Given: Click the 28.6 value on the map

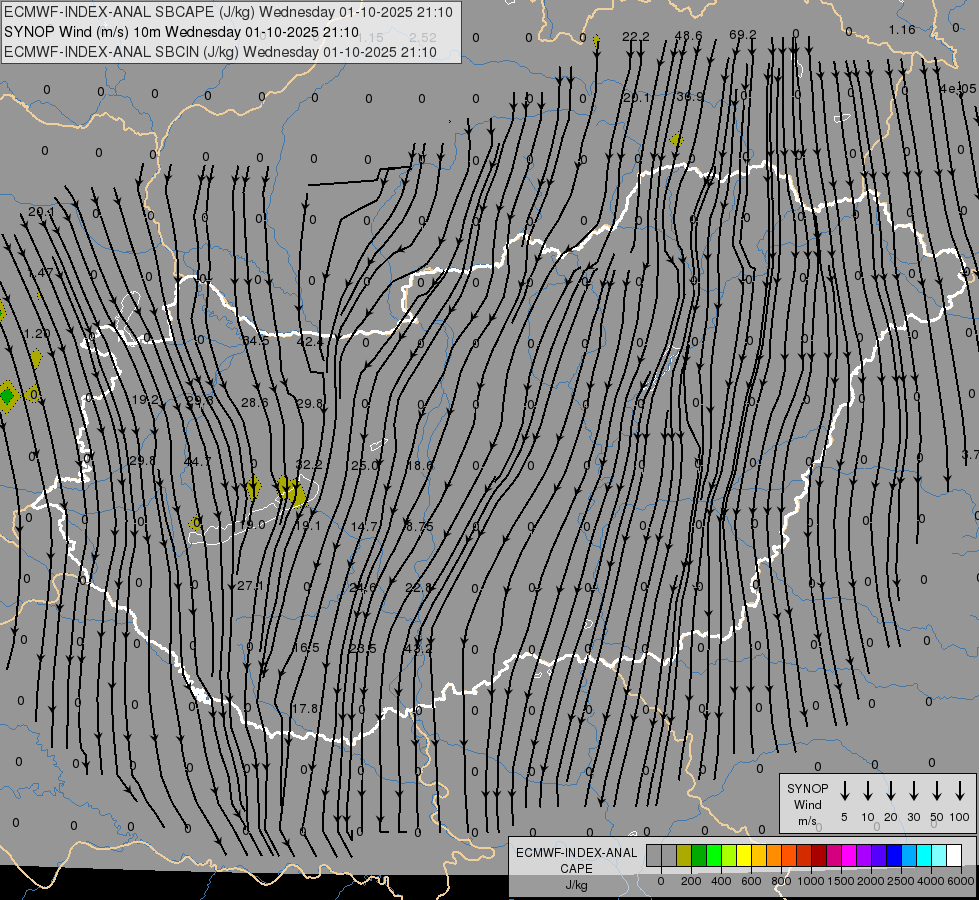Looking at the screenshot, I should click(x=254, y=402).
